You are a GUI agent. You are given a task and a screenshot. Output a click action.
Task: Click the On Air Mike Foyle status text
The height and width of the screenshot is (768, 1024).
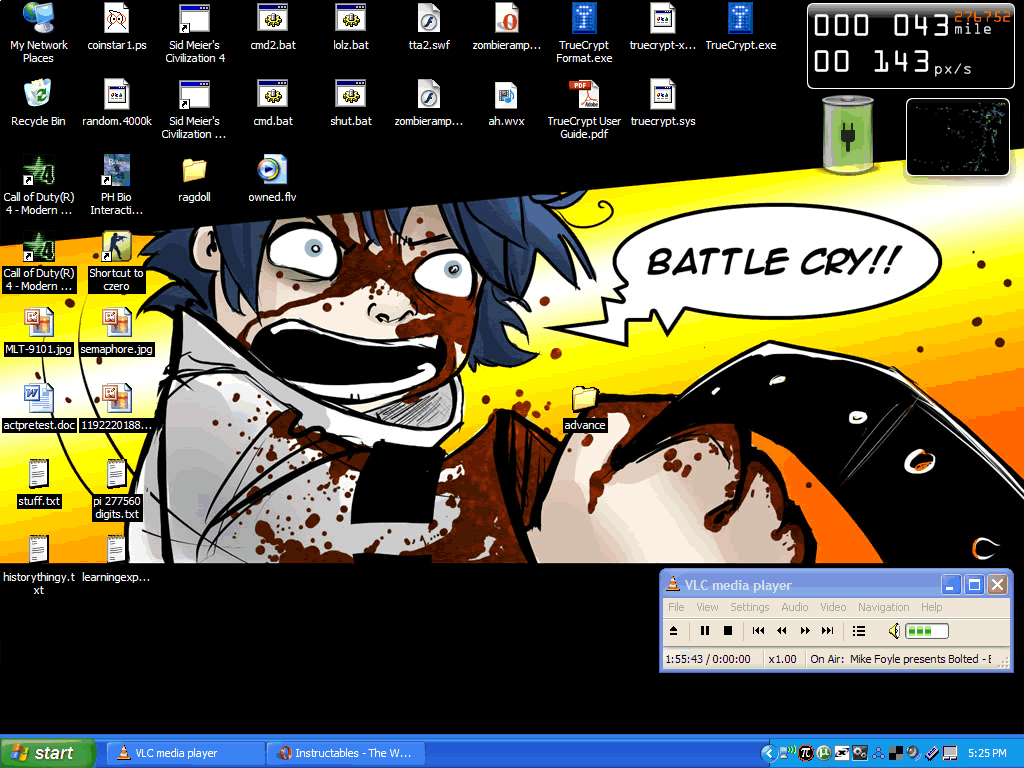coord(901,659)
